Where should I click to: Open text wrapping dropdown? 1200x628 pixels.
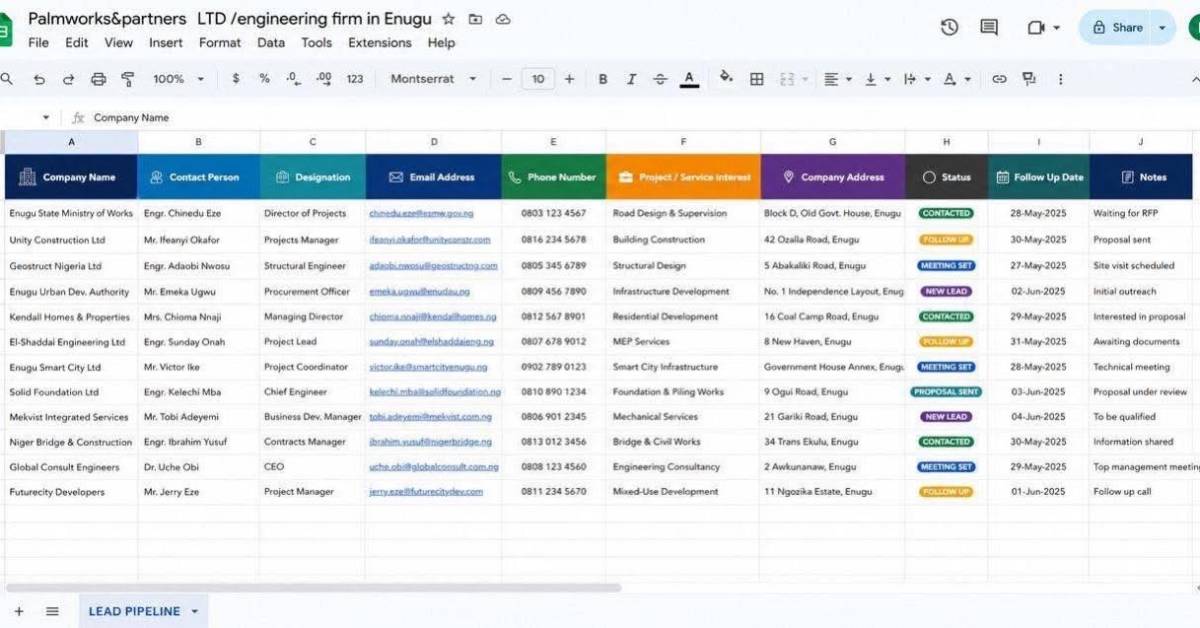pyautogui.click(x=916, y=79)
